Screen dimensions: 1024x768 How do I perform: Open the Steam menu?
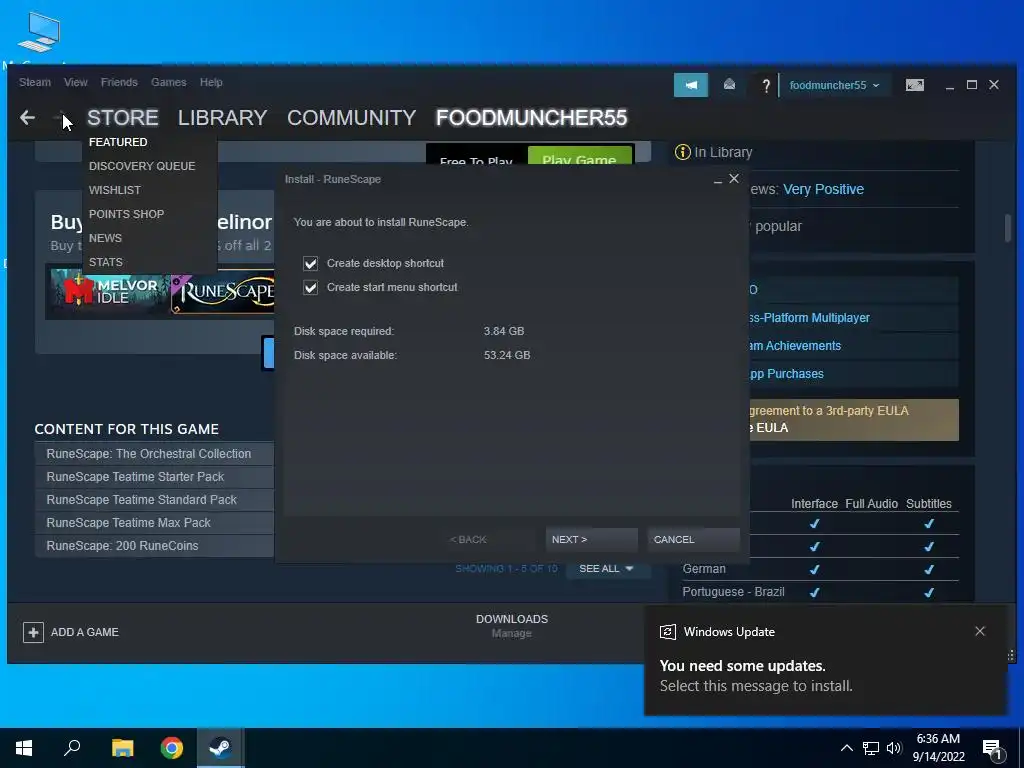tap(35, 82)
